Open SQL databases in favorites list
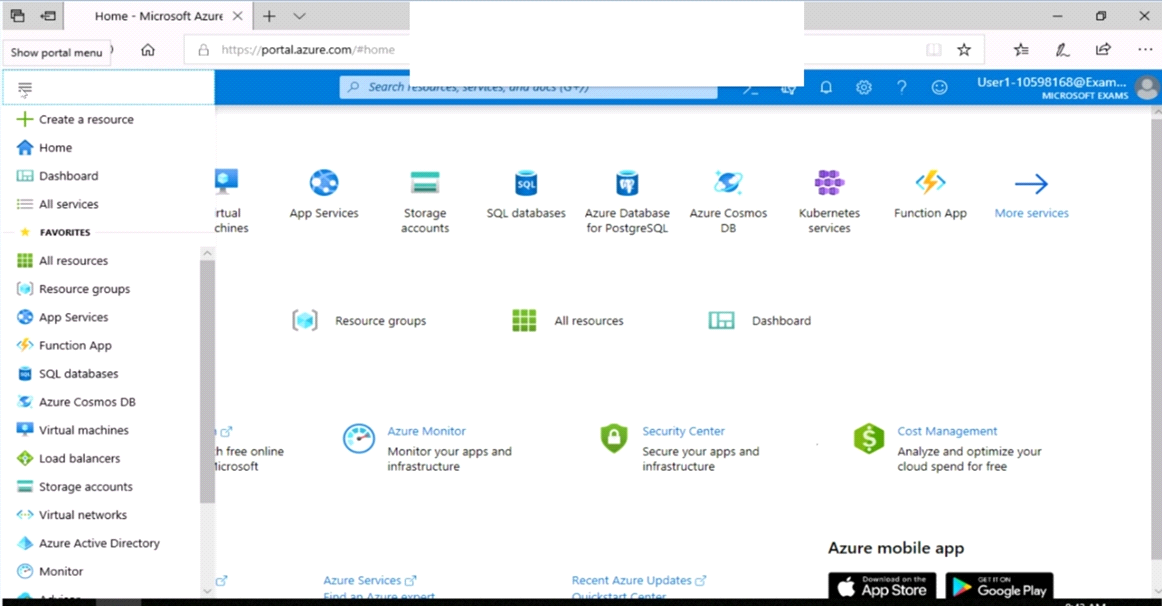This screenshot has width=1162, height=606. coord(79,373)
